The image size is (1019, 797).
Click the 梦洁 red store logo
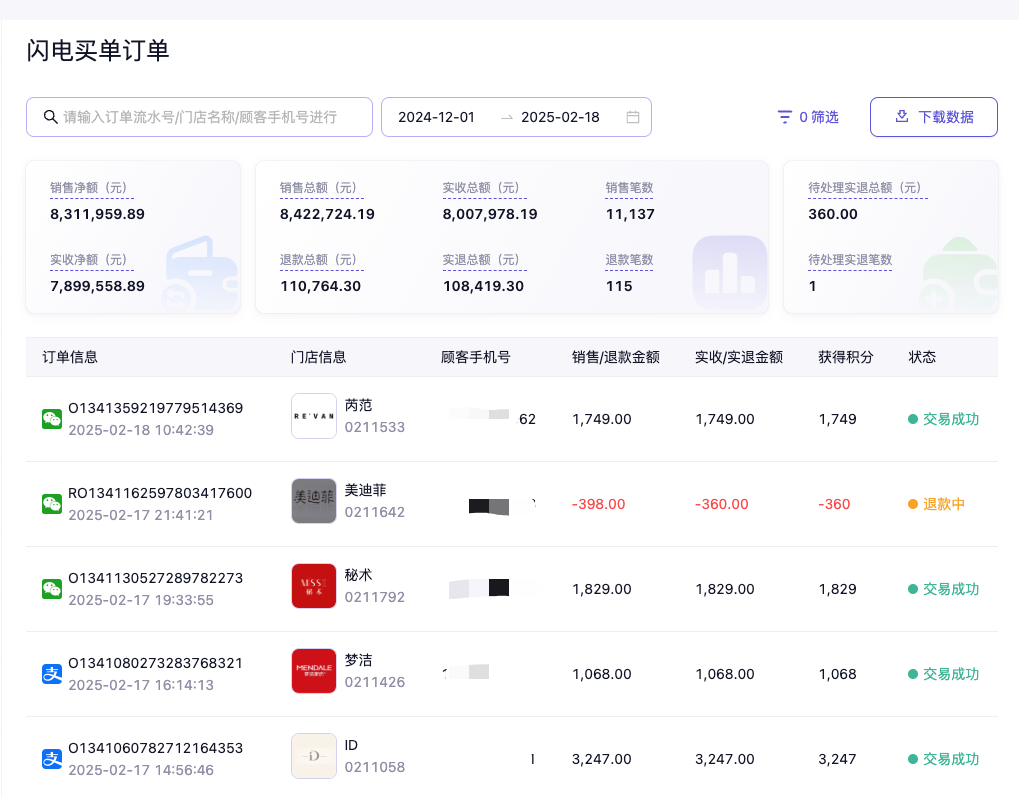pos(313,671)
